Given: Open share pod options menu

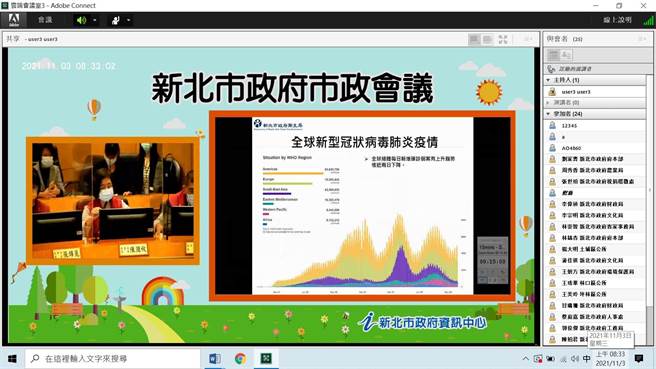Looking at the screenshot, I should [528, 39].
